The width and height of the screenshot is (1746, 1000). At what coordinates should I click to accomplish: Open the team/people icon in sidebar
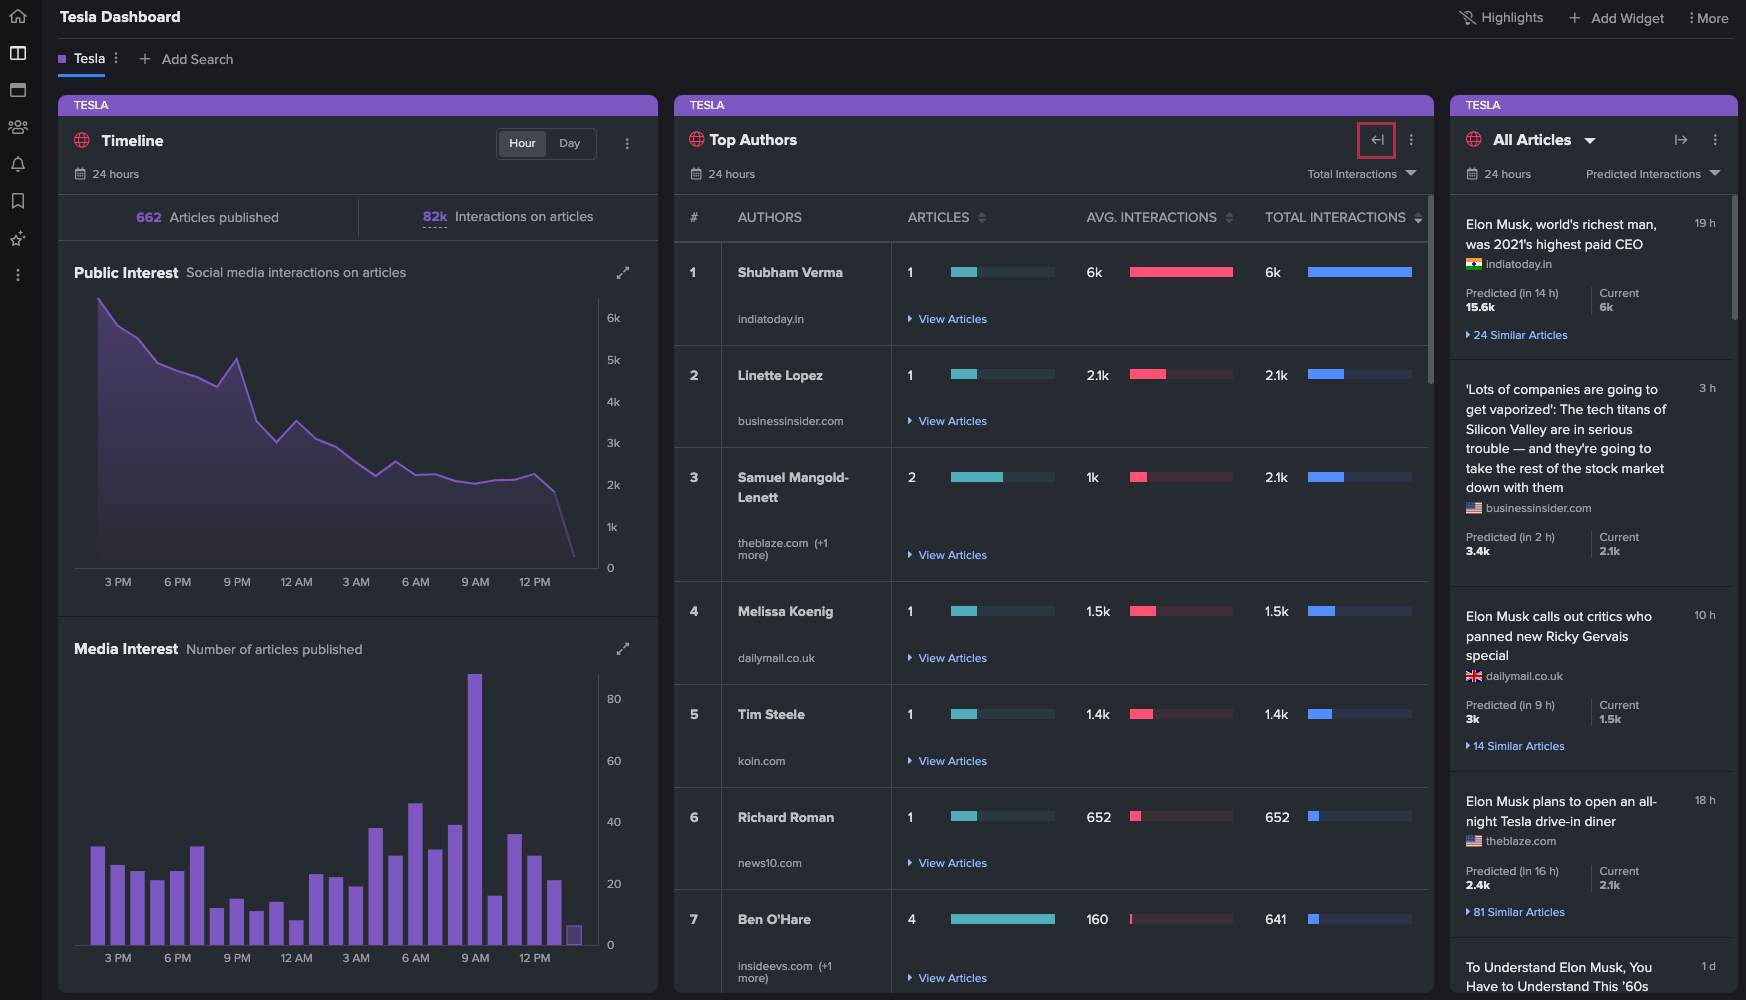tap(18, 127)
